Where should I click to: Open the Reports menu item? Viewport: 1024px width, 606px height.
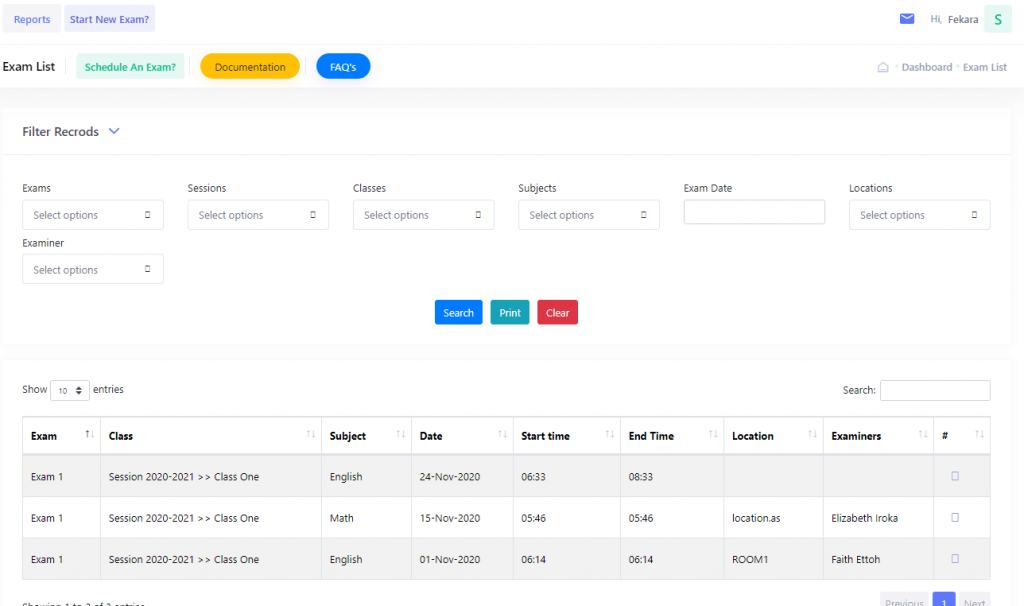[x=32, y=19]
